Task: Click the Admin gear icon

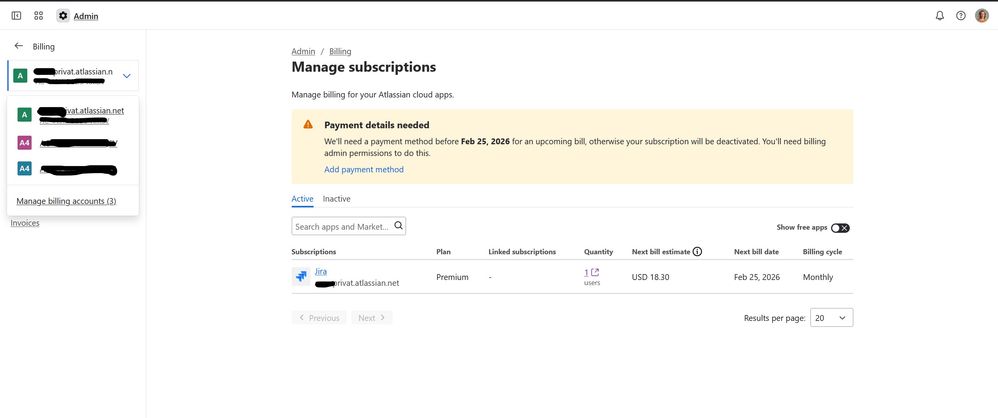Action: (62, 16)
